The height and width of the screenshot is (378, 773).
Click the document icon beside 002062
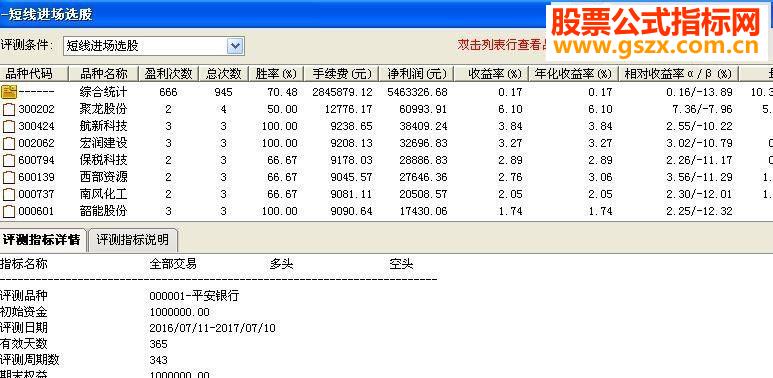(x=9, y=143)
